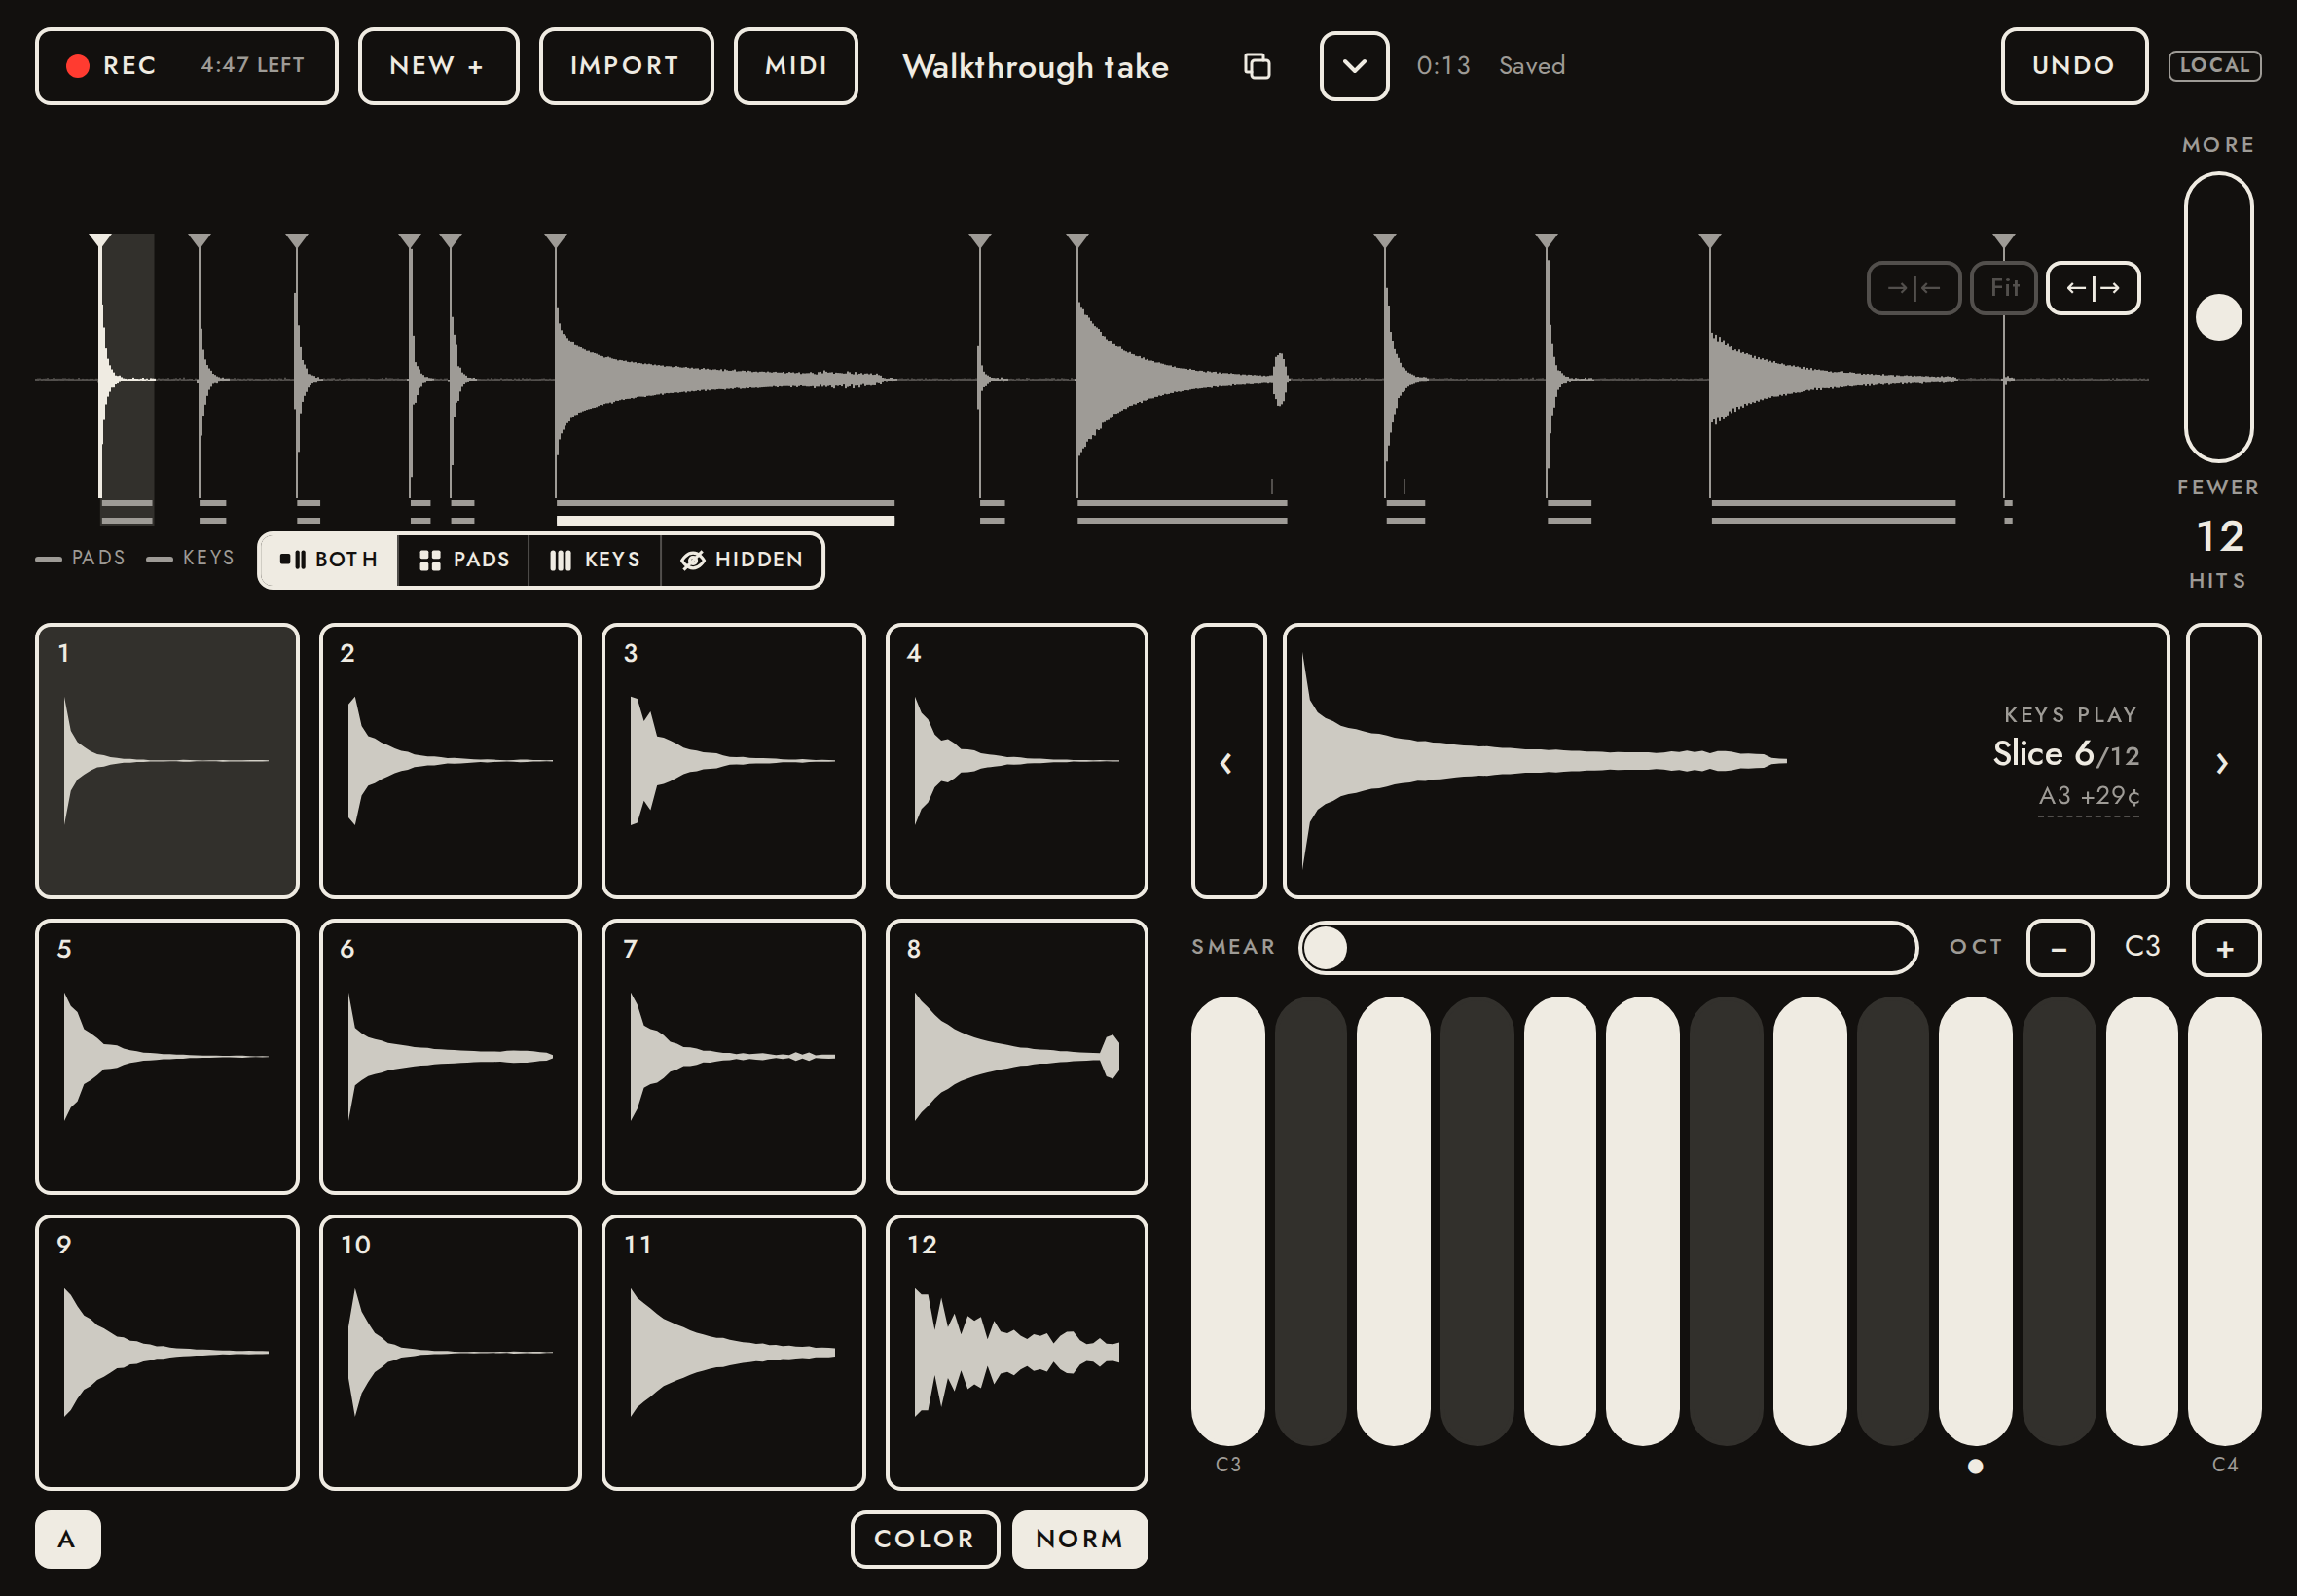Viewport: 2297px width, 1596px height.
Task: Toggle the NORM normalize button
Action: [1080, 1539]
